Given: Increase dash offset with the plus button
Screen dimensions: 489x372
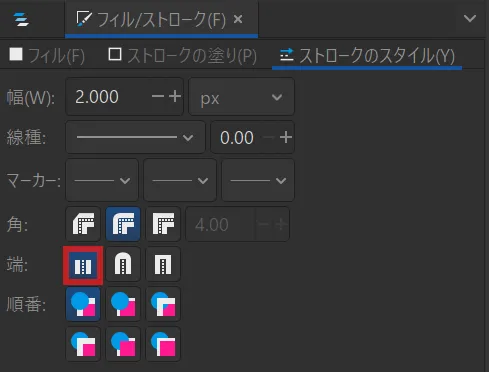Looking at the screenshot, I should point(286,137).
